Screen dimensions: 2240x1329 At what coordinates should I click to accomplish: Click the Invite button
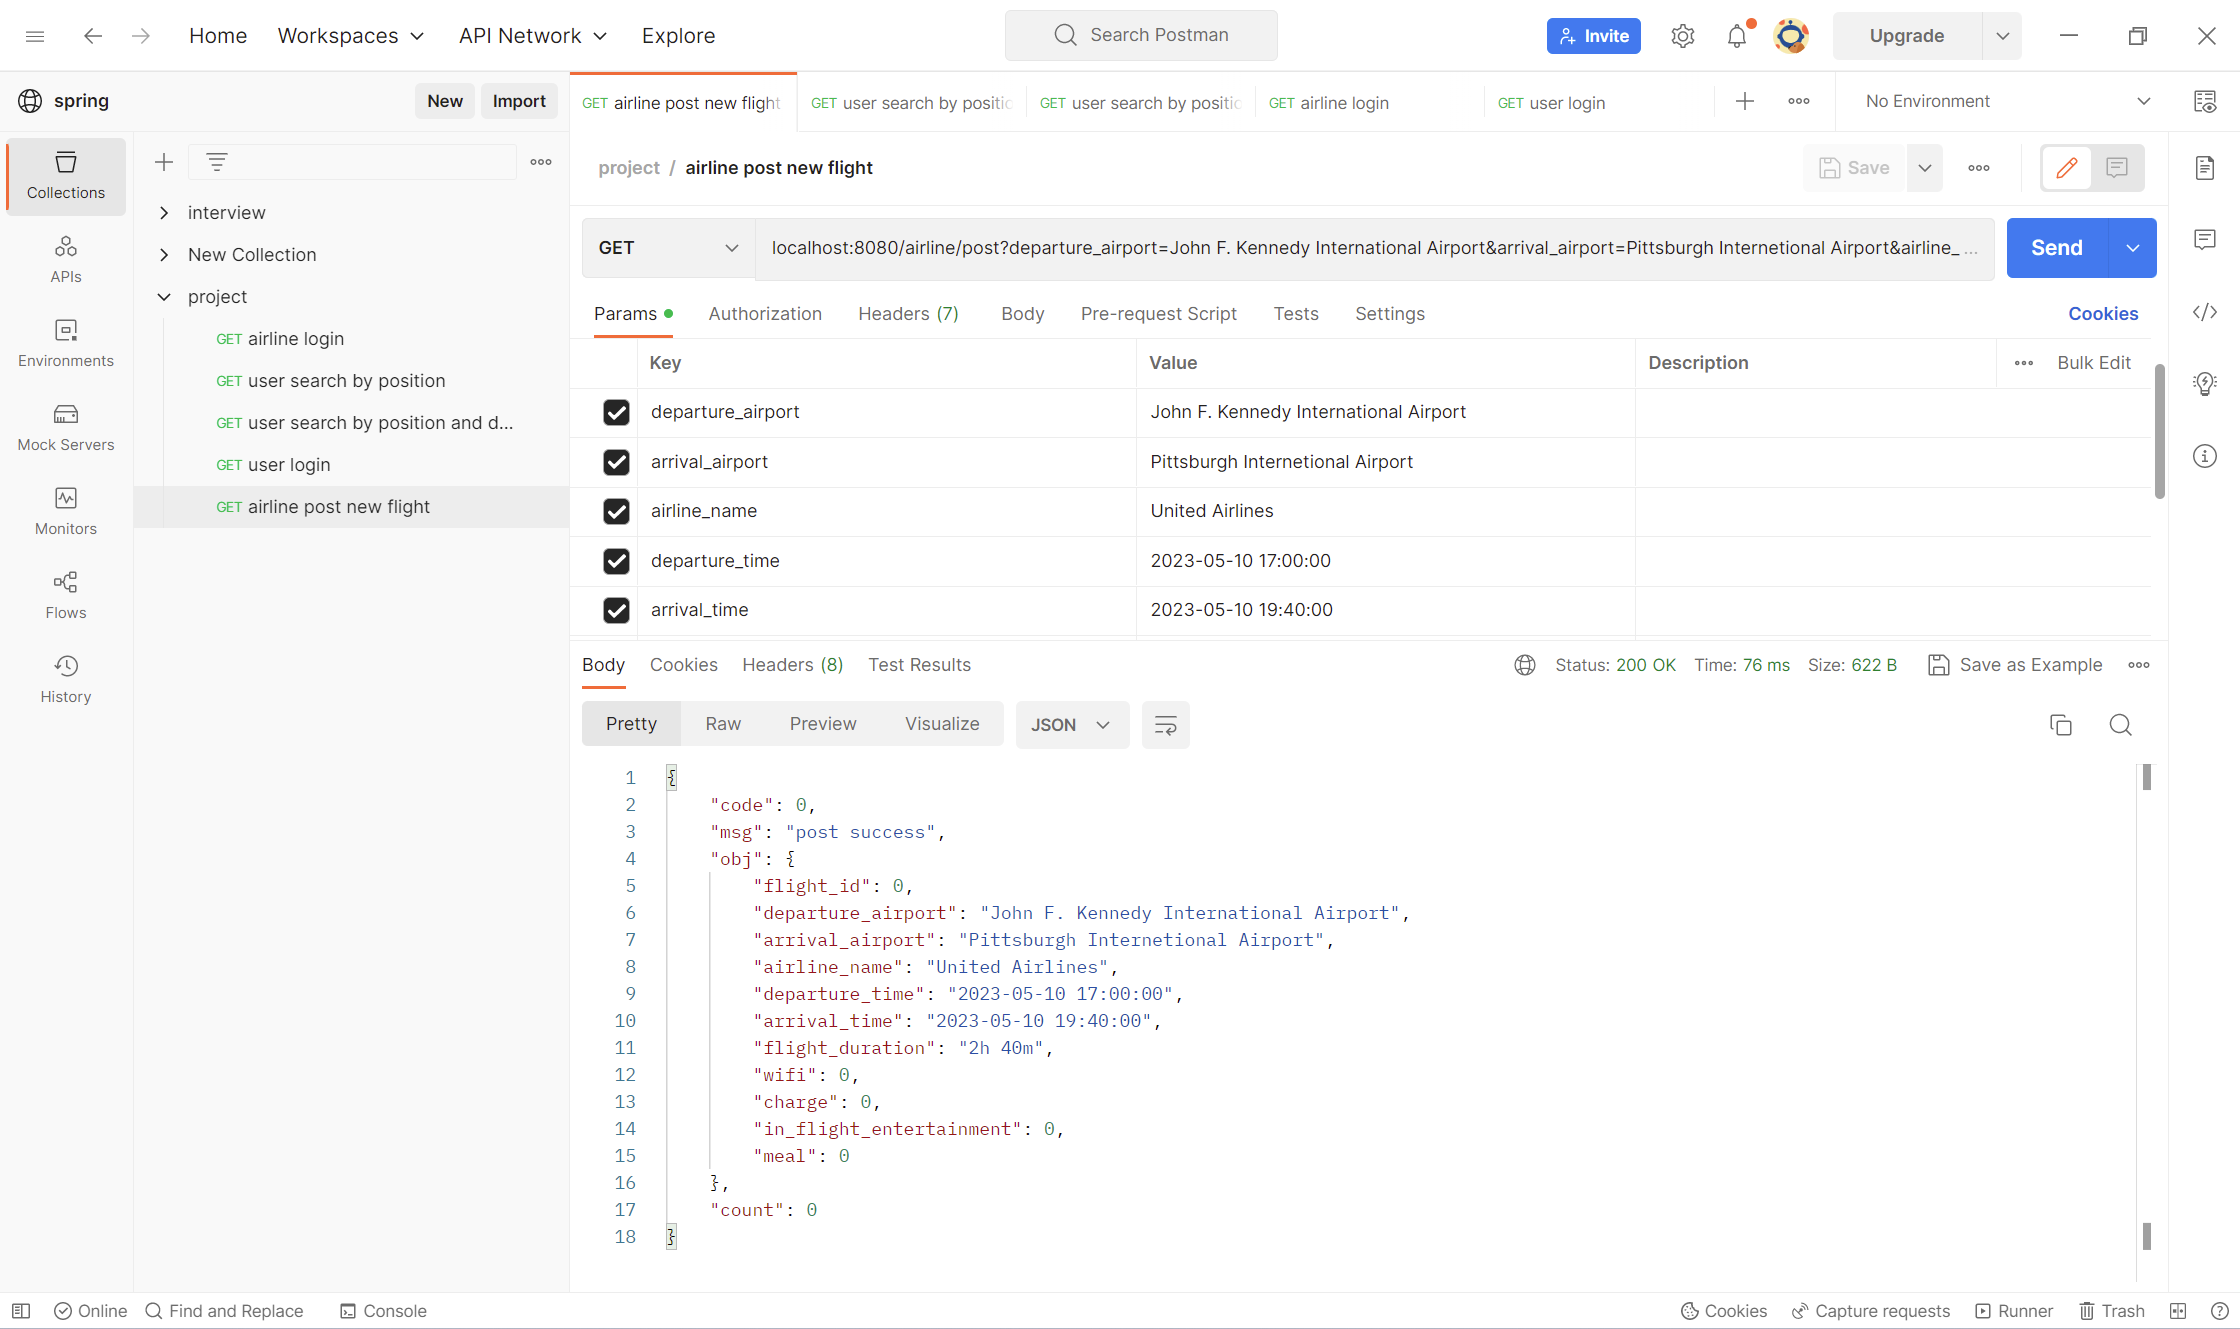click(1594, 36)
